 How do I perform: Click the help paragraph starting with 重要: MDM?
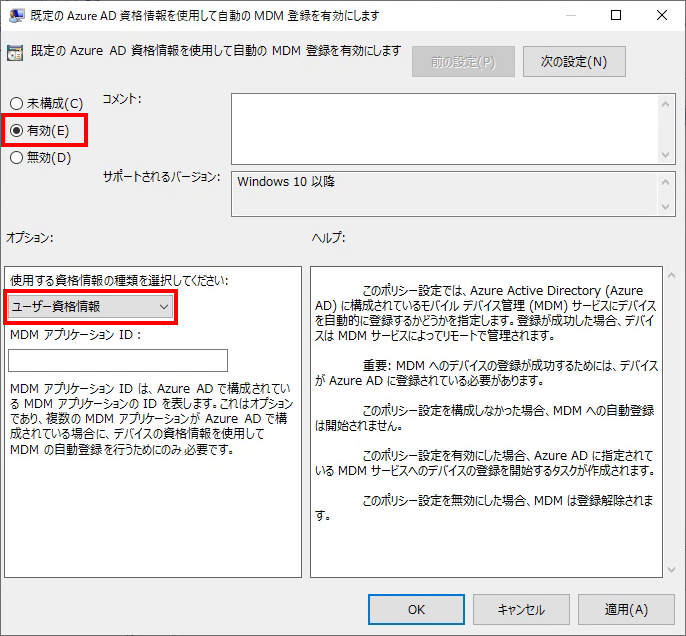click(x=486, y=373)
